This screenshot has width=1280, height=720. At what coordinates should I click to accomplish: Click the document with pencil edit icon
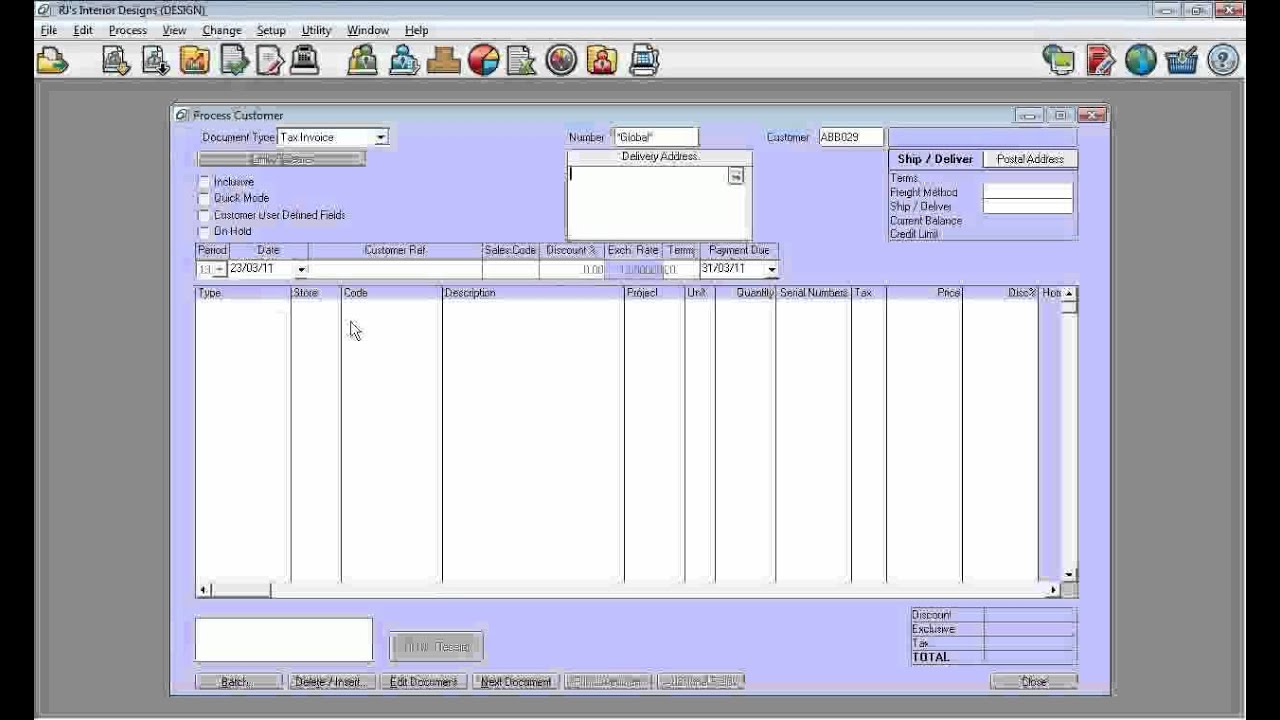270,61
